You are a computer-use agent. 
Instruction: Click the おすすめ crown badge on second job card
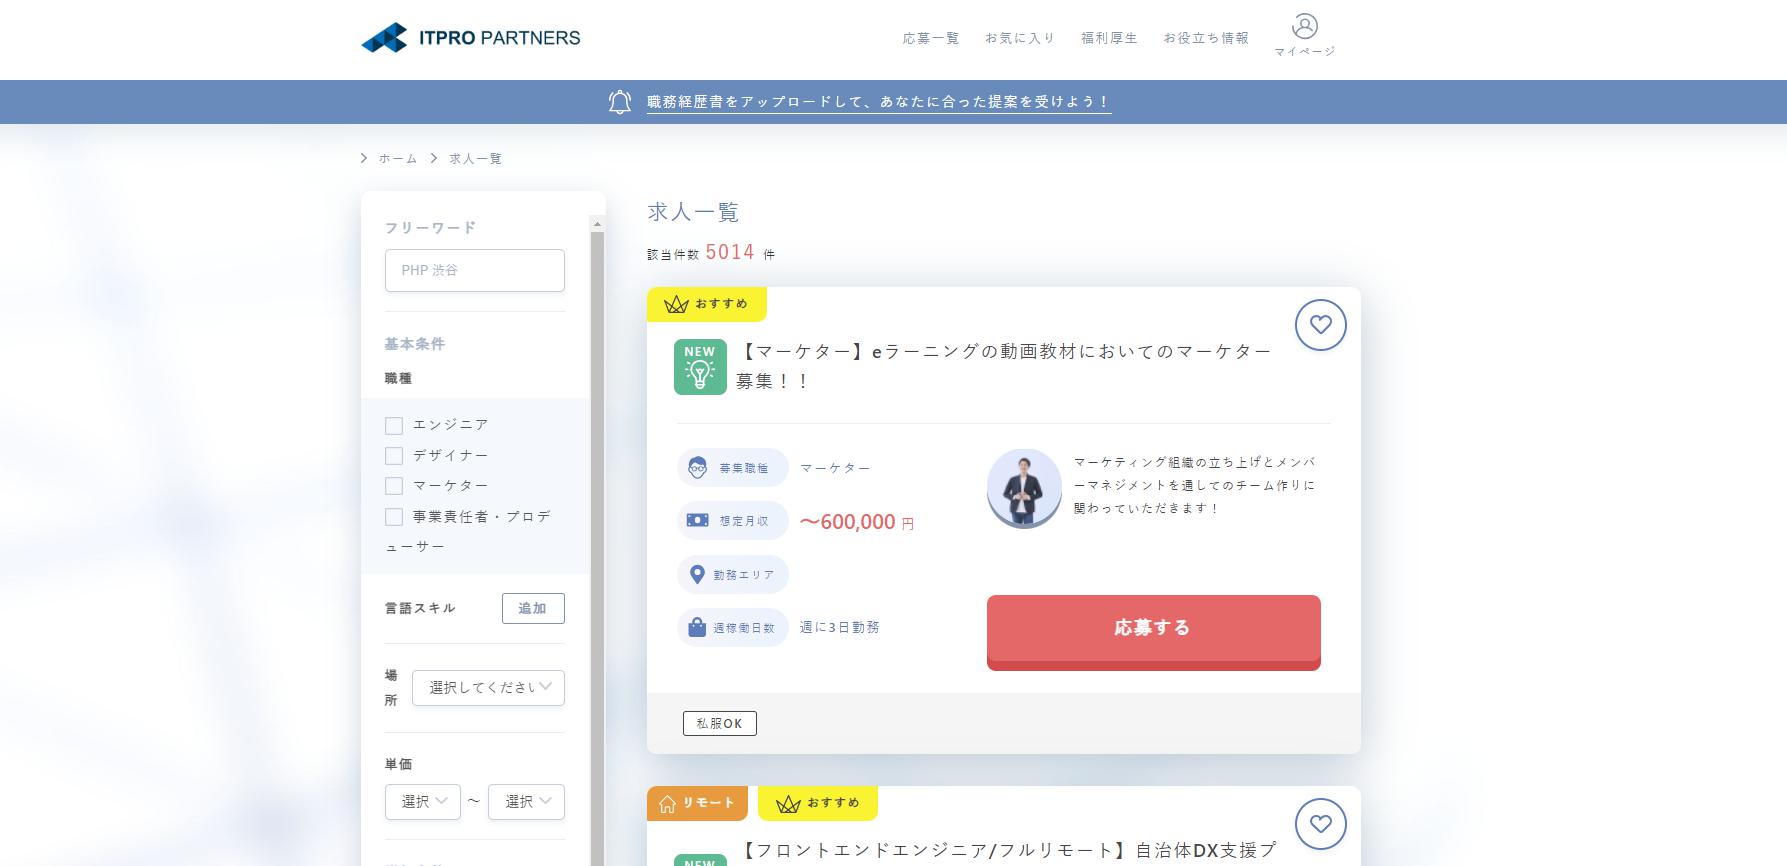pos(818,803)
